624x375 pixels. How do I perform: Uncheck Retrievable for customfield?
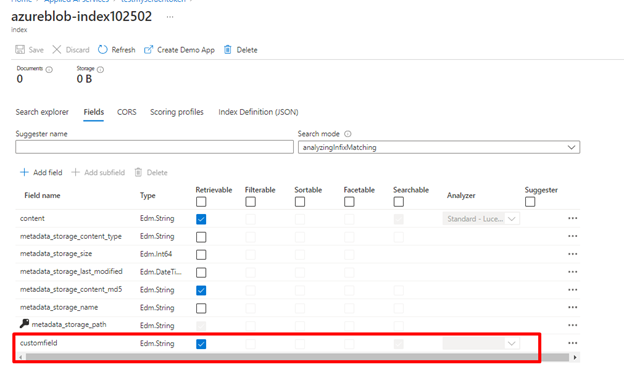click(201, 344)
